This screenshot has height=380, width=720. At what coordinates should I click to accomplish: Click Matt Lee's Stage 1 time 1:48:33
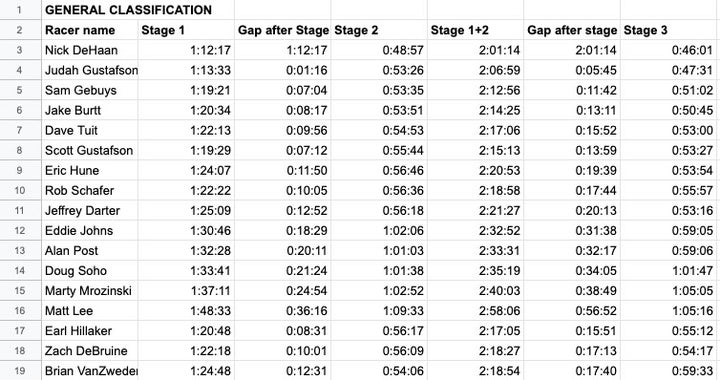[x=186, y=311]
